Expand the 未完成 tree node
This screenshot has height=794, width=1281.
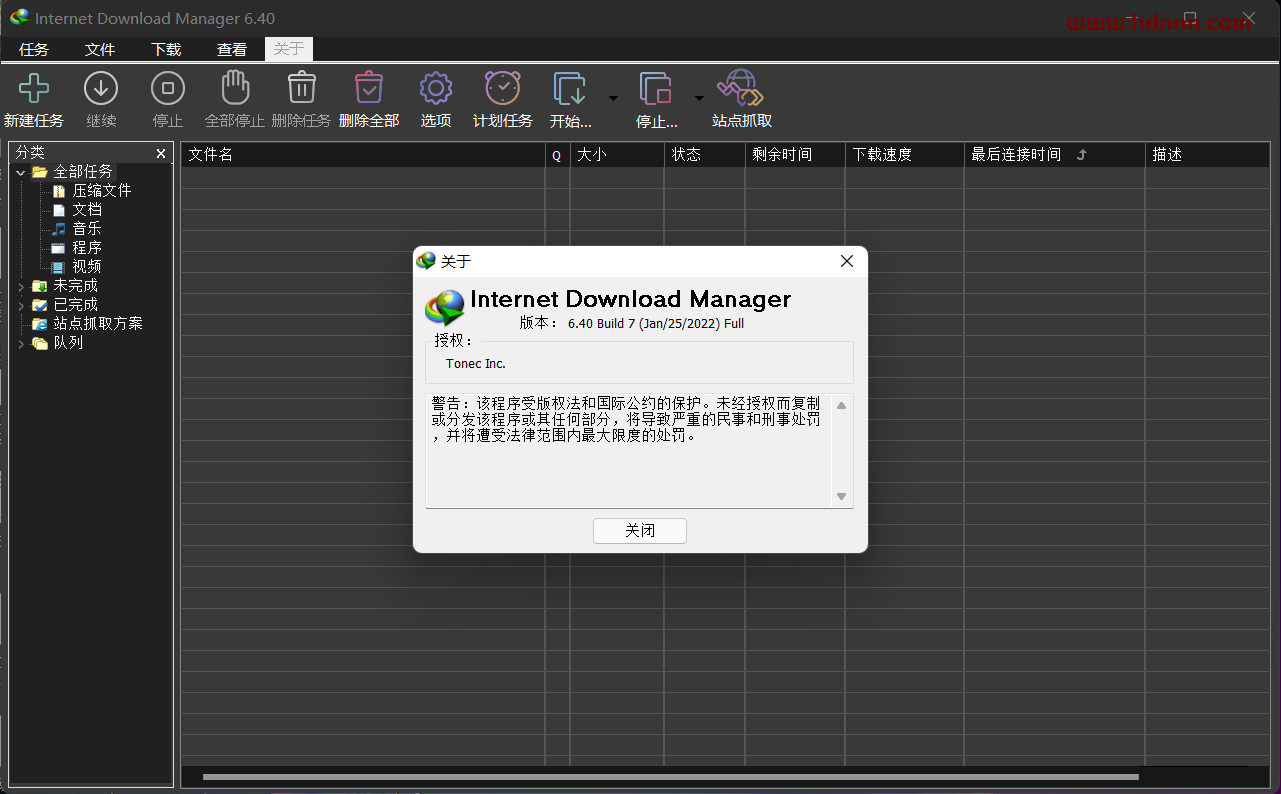click(x=20, y=286)
